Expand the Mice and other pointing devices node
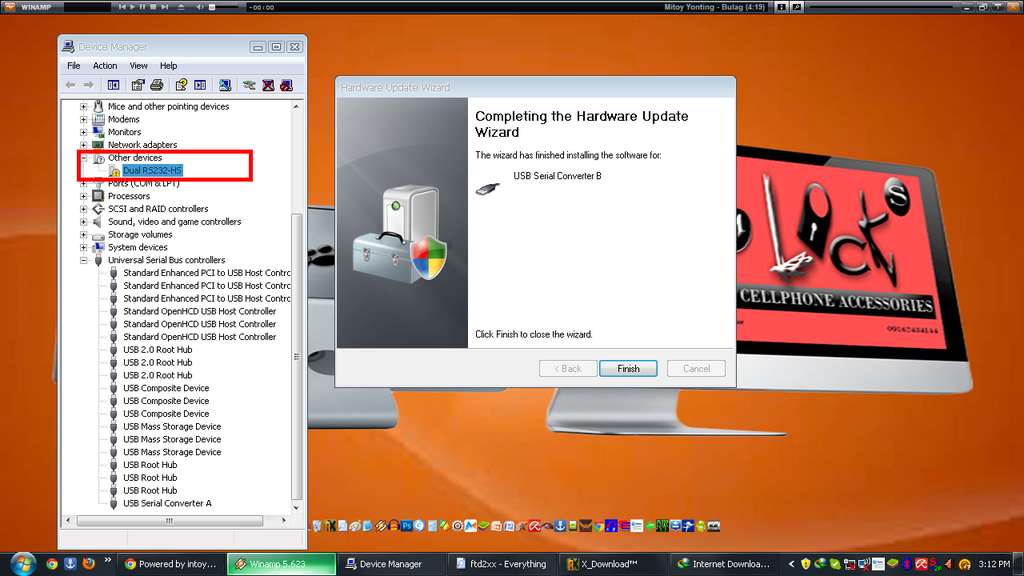Viewport: 1024px width, 576px height. (x=84, y=106)
